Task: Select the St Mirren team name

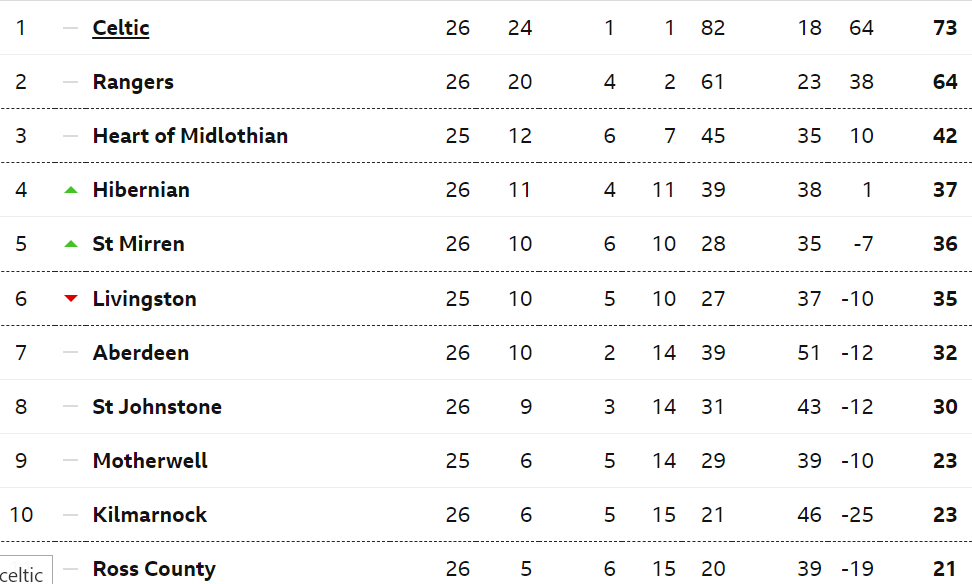Action: click(x=138, y=244)
